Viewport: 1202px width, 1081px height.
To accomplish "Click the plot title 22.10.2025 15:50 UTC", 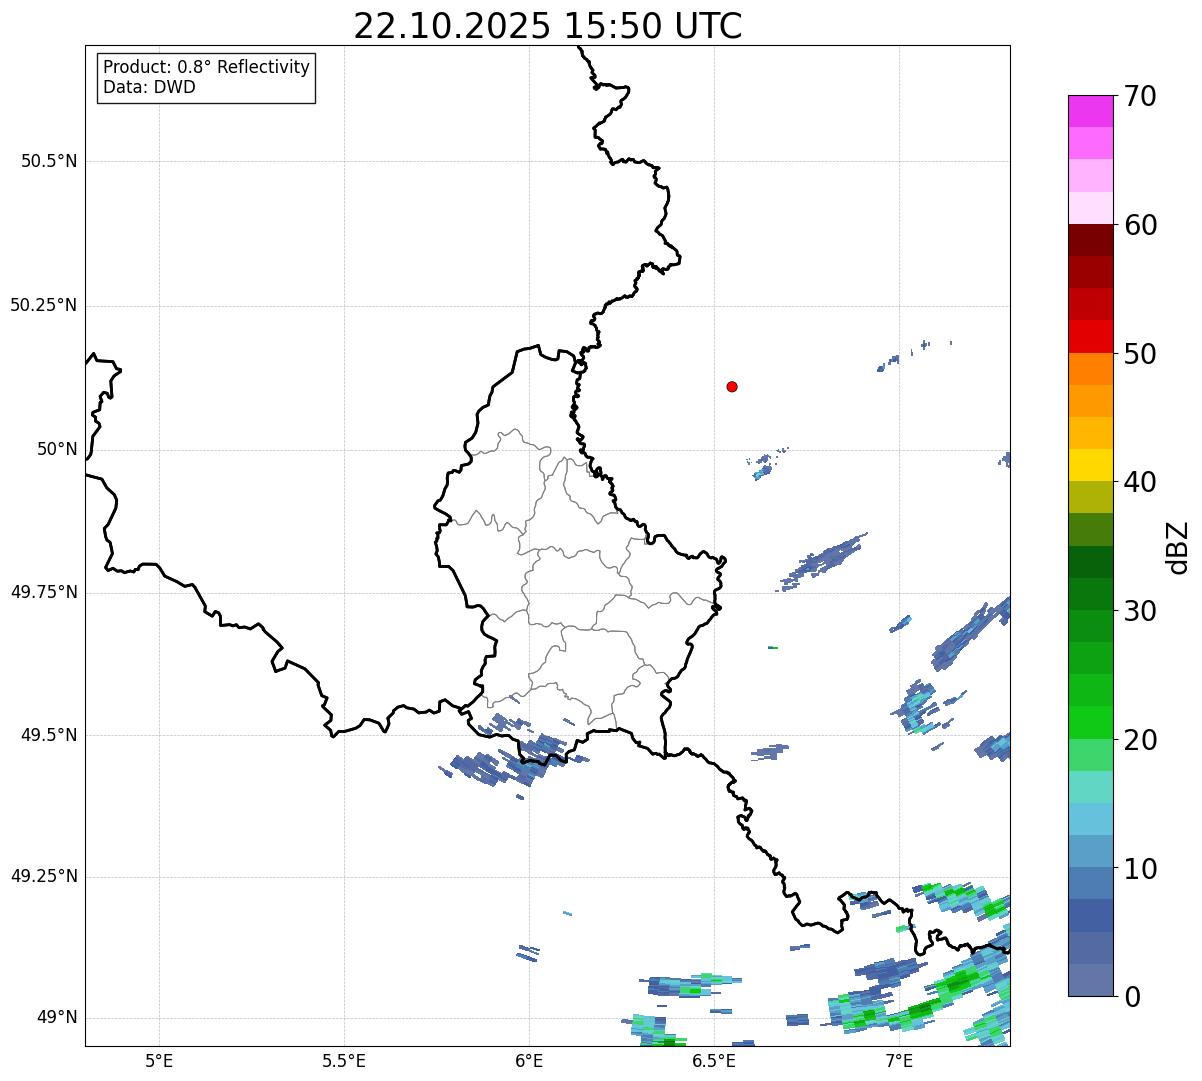I will [548, 26].
